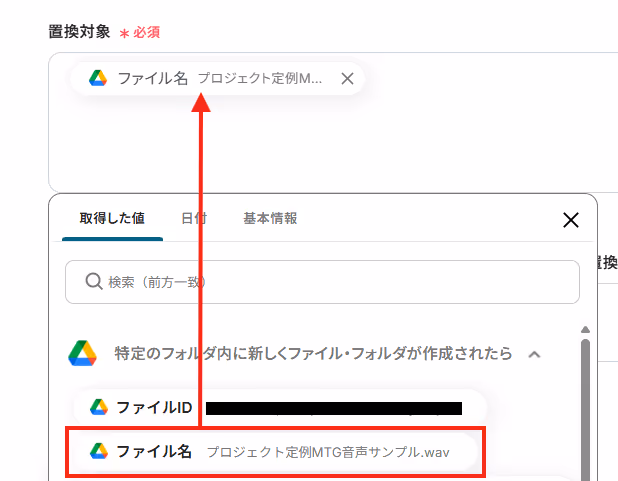Screen dimensions: 618x481
Task: Focus the 検索（前方一致） search box
Action: [x=322, y=282]
